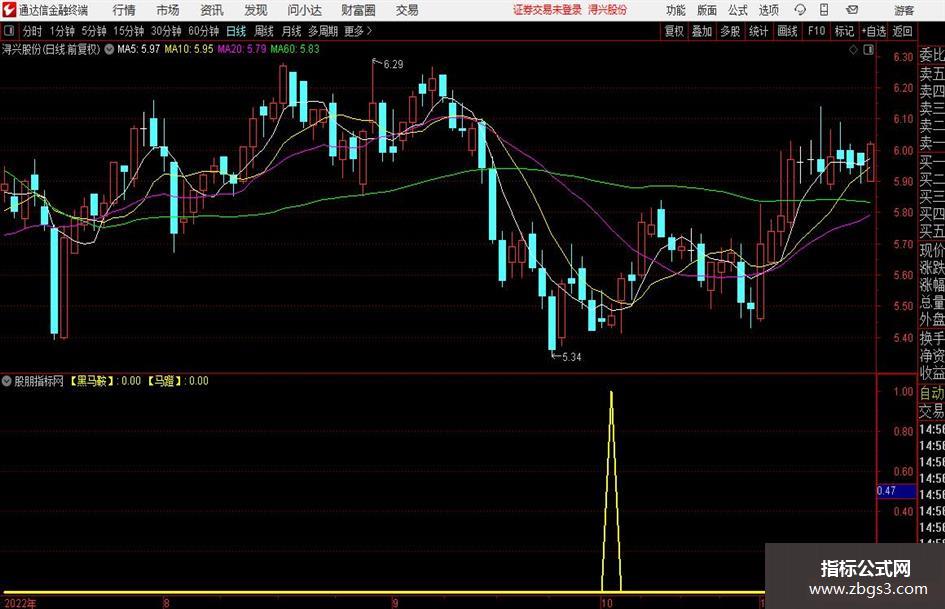
Task: Open the 问小达 menu
Action: point(304,10)
